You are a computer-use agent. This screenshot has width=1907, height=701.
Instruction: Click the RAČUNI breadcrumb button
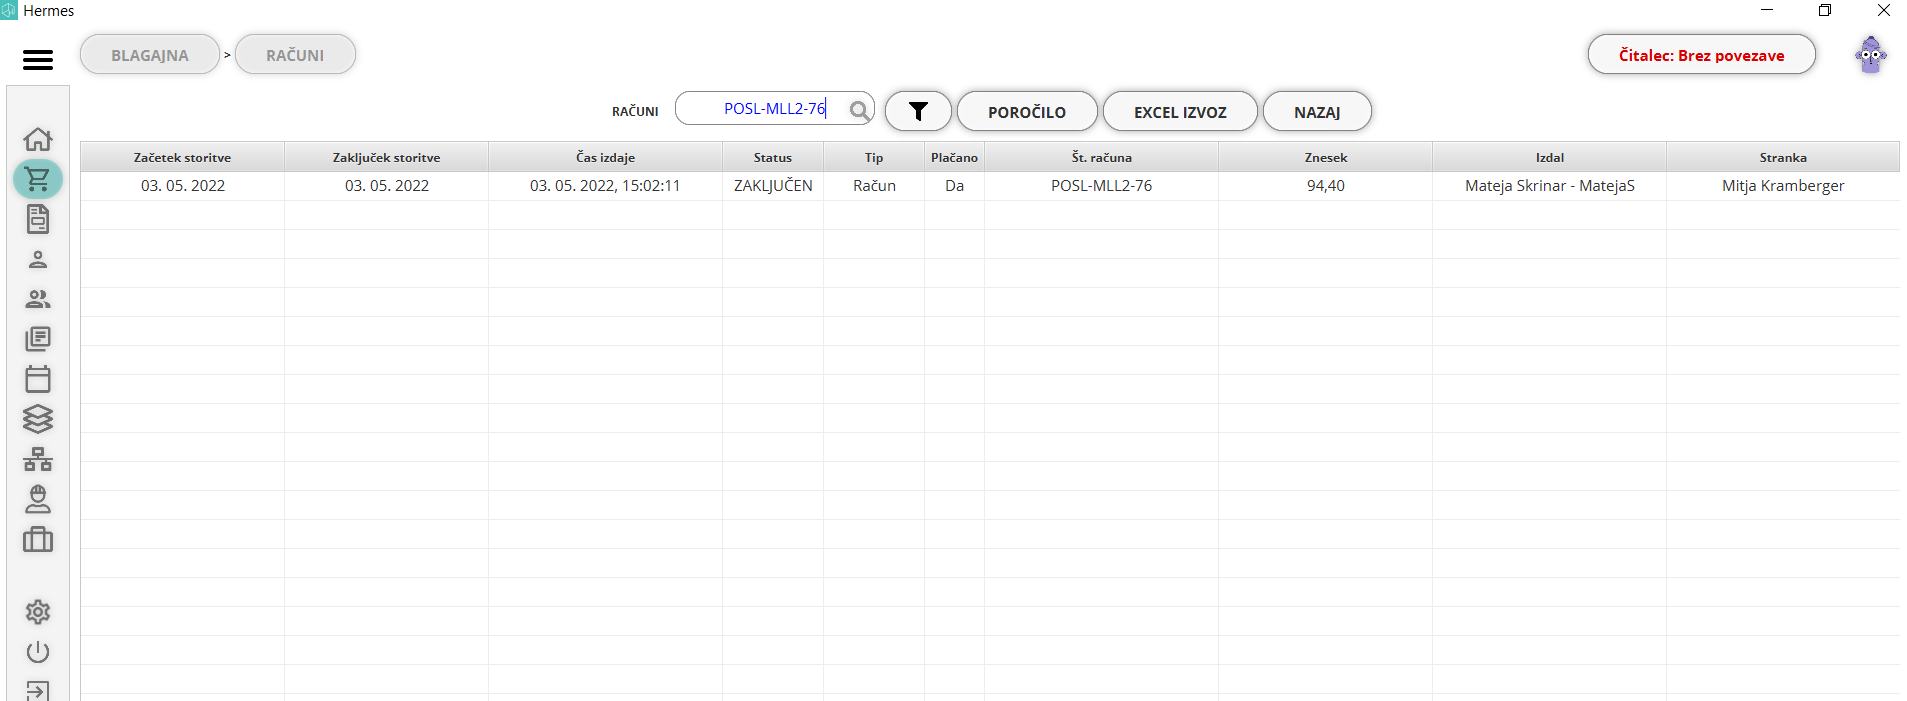pyautogui.click(x=295, y=55)
